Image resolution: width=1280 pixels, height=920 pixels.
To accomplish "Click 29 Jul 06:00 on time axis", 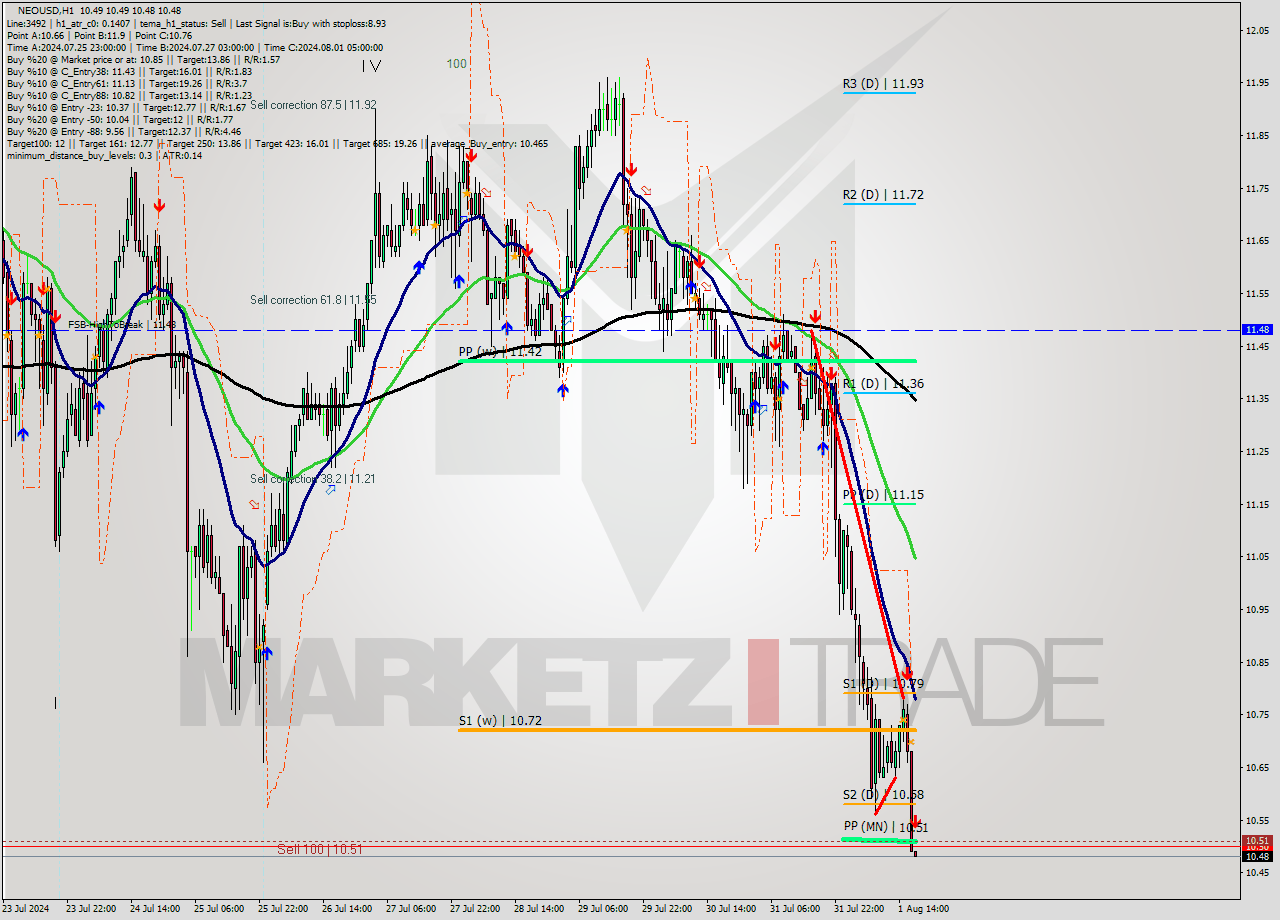I will [x=603, y=909].
